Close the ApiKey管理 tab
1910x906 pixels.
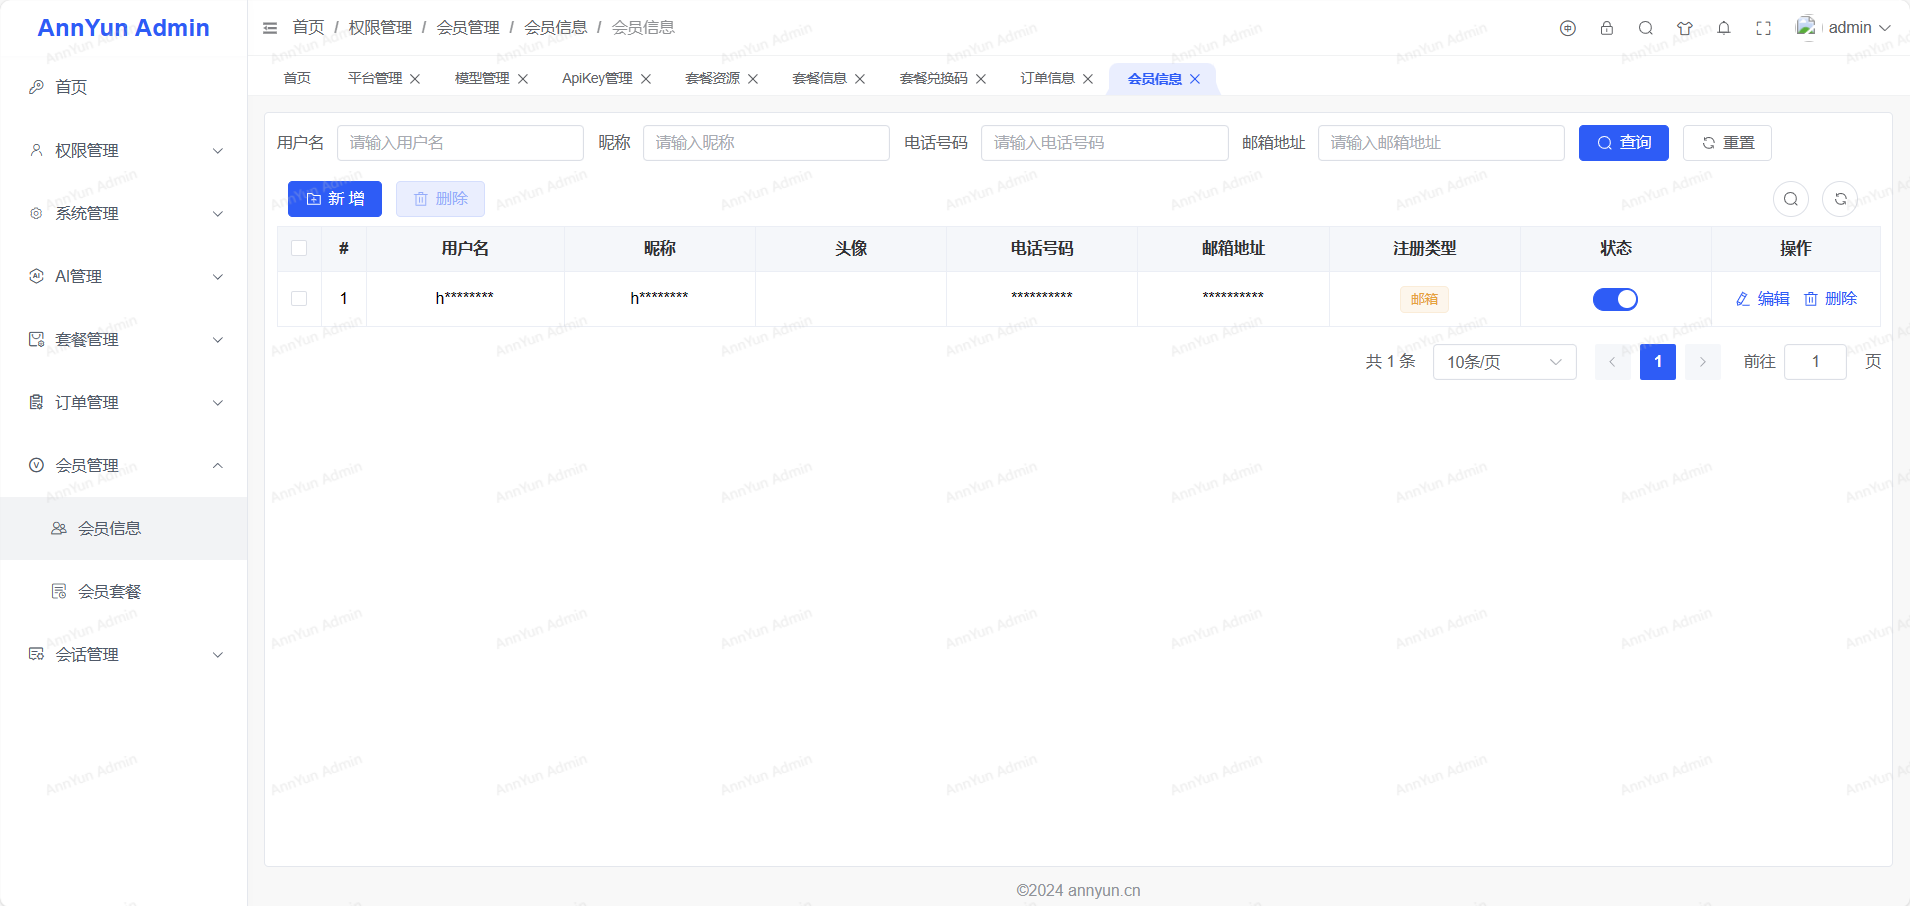pyautogui.click(x=646, y=79)
